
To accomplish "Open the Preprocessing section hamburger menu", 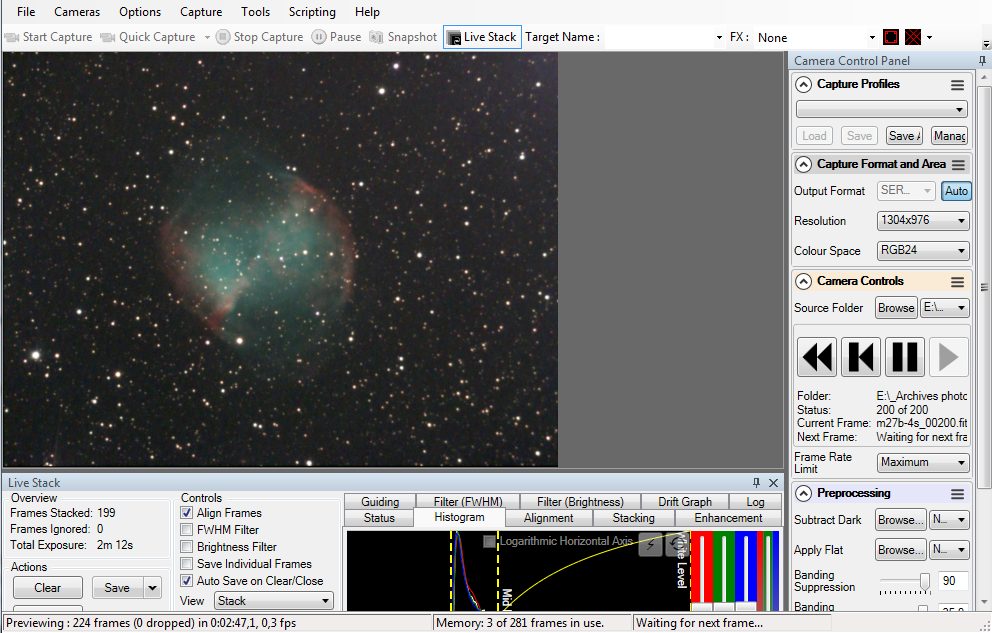I will (957, 494).
